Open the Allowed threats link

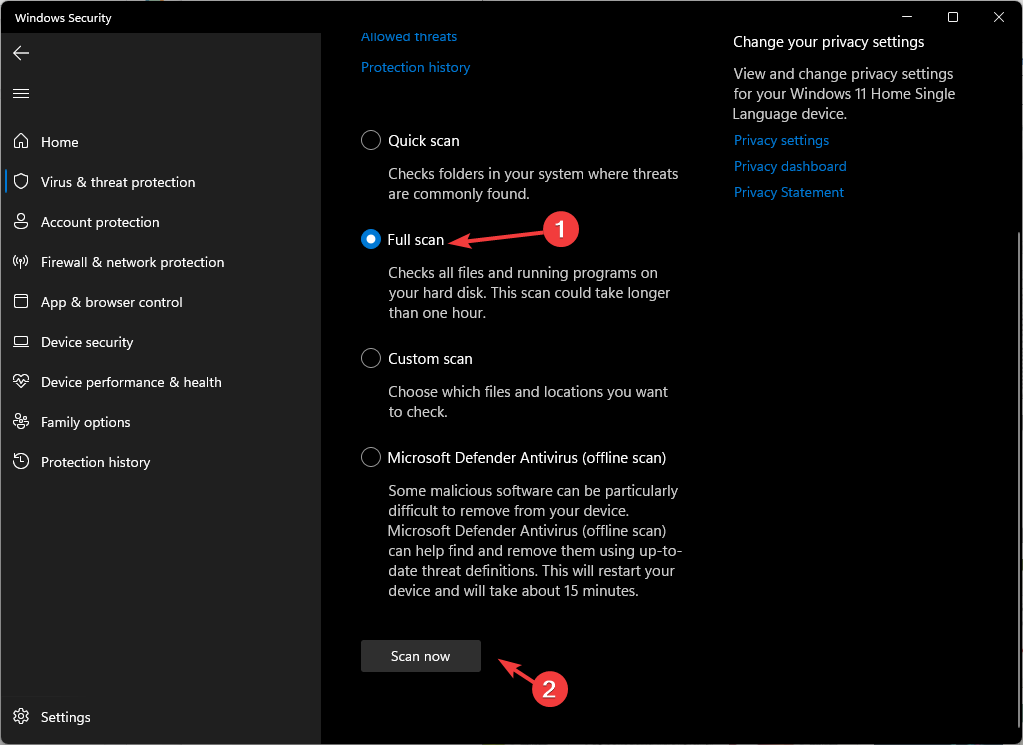coord(408,36)
